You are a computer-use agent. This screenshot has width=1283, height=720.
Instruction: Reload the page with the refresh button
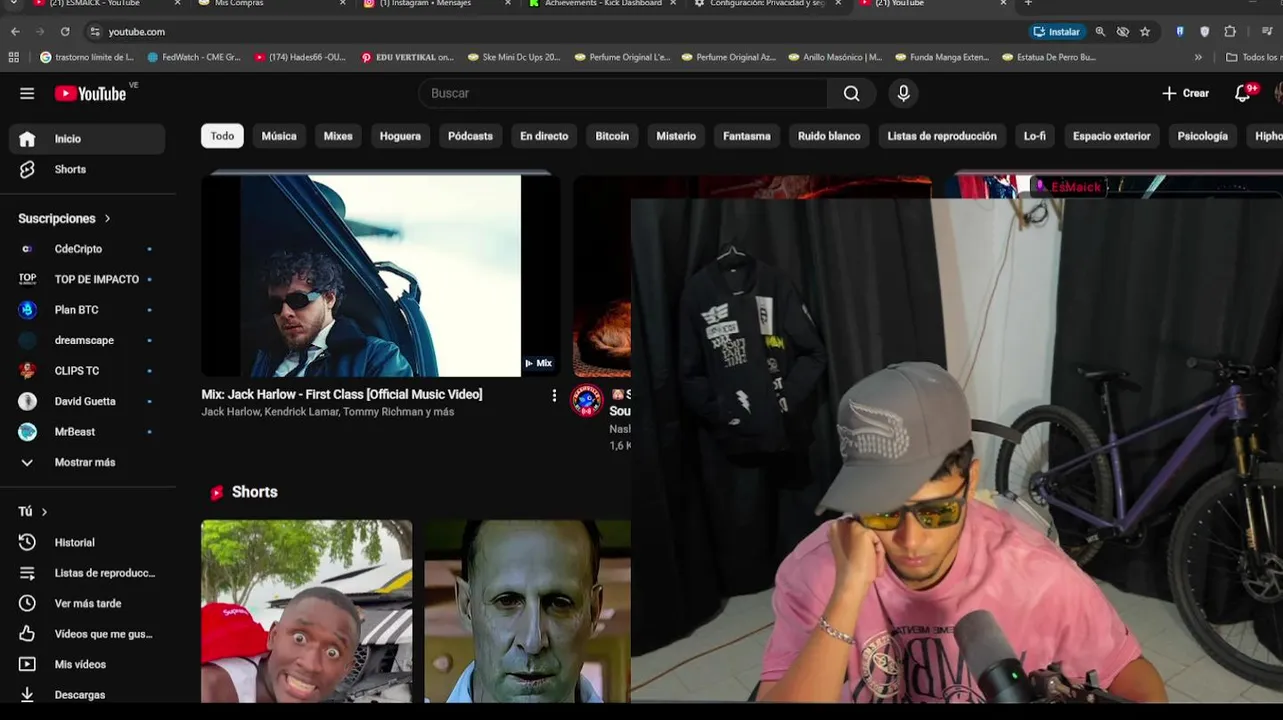pyautogui.click(x=65, y=32)
